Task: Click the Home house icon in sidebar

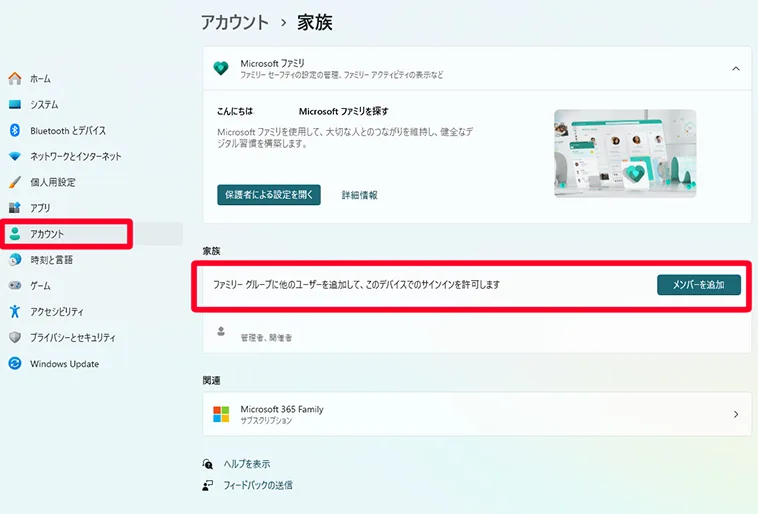Action: [x=15, y=79]
